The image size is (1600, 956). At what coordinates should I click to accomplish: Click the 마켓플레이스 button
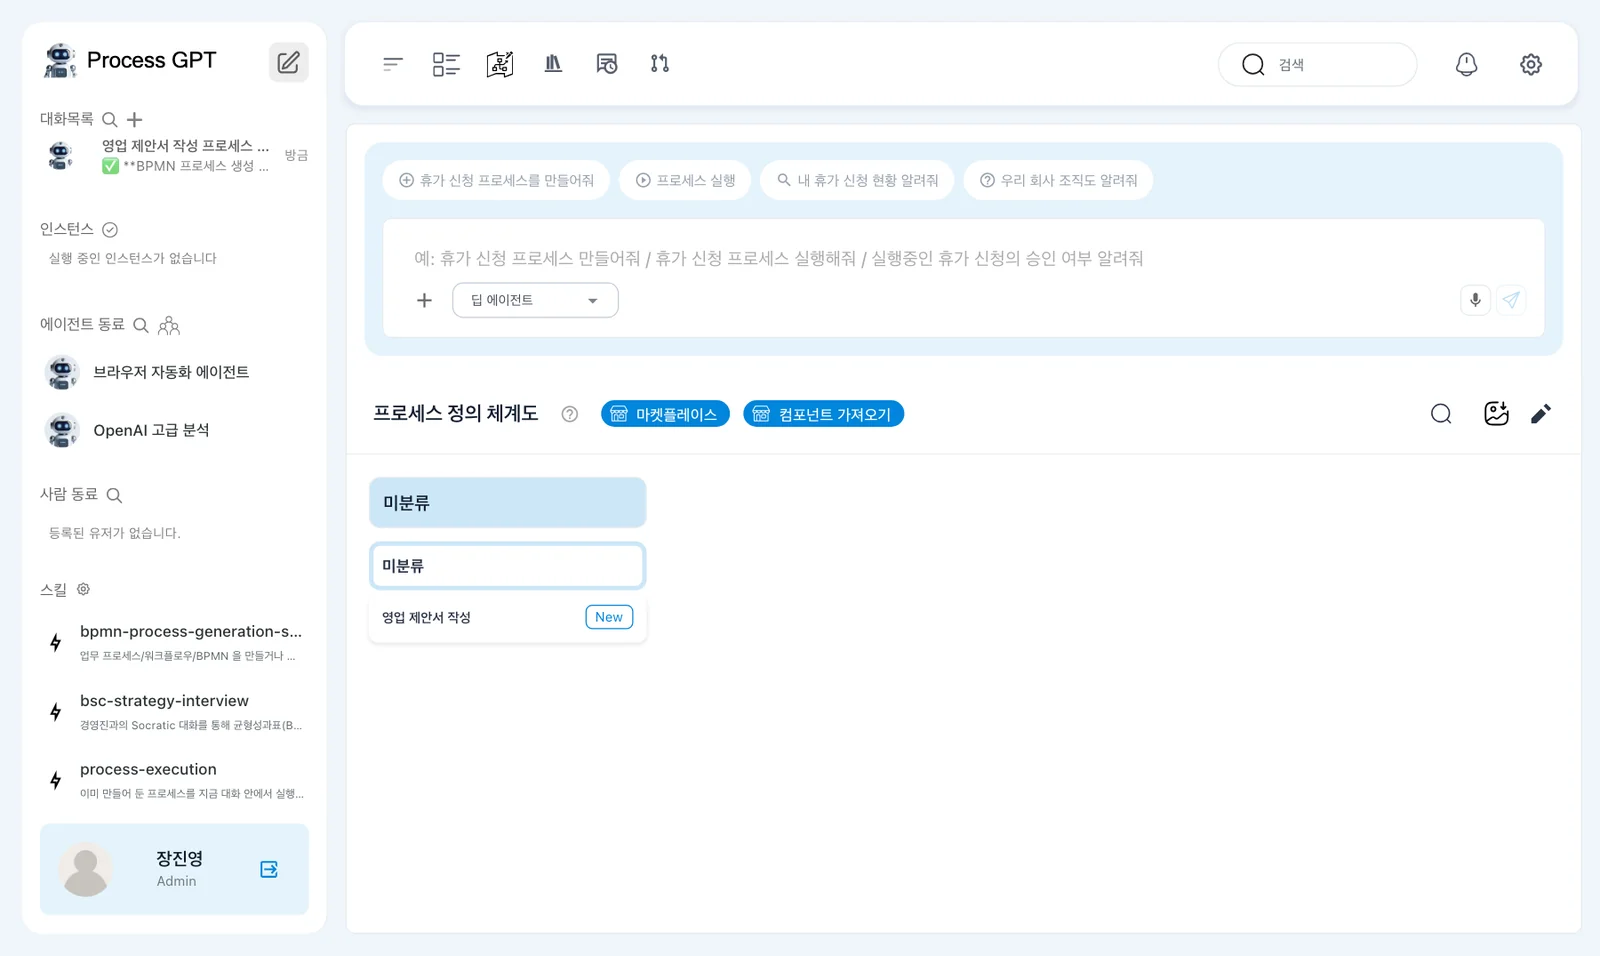tap(665, 414)
